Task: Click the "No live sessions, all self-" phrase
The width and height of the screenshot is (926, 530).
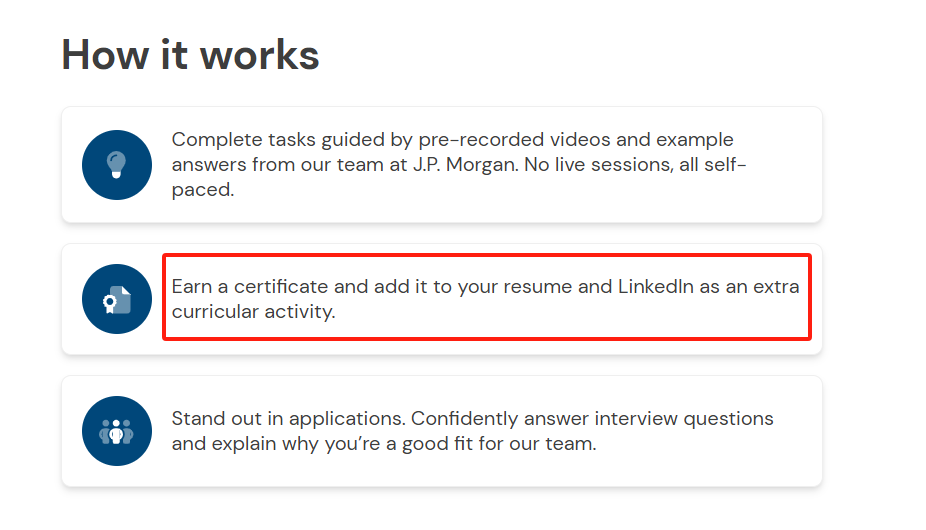Action: [x=635, y=164]
